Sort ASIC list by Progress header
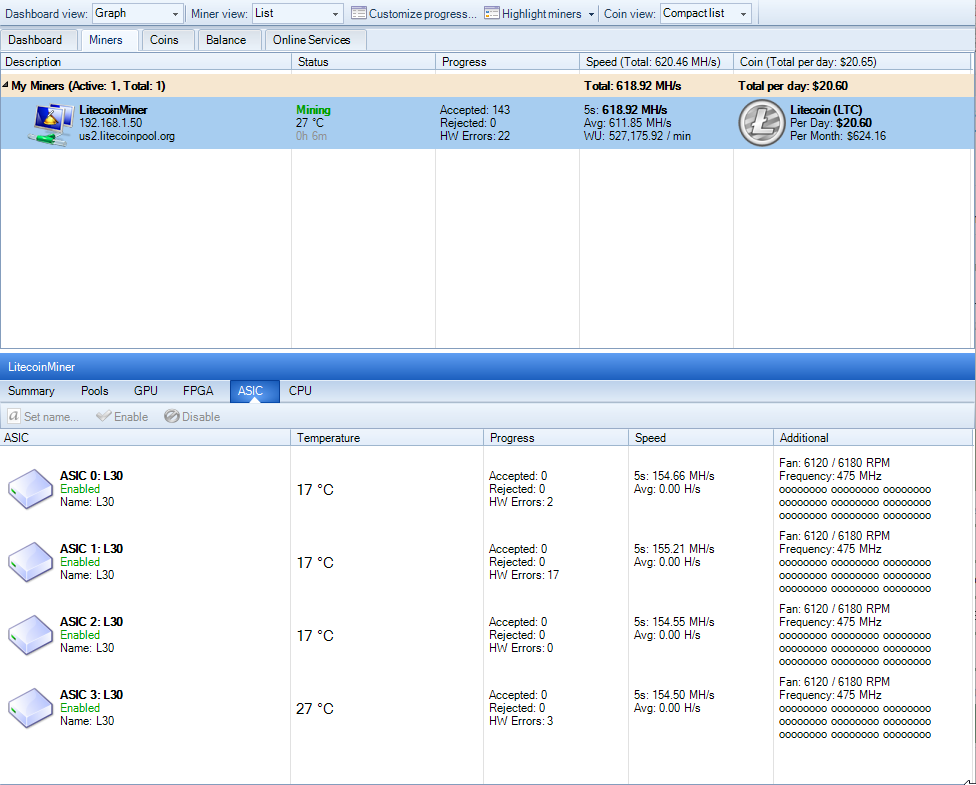 (556, 438)
